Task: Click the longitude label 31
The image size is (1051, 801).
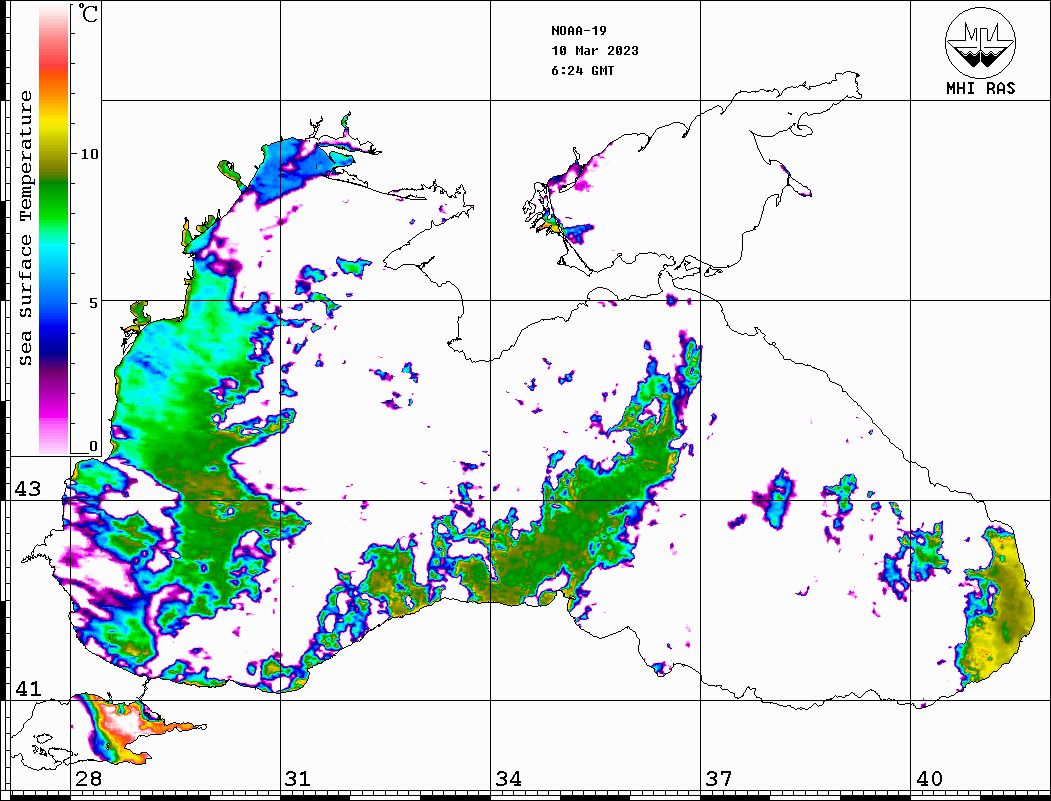Action: tap(298, 779)
